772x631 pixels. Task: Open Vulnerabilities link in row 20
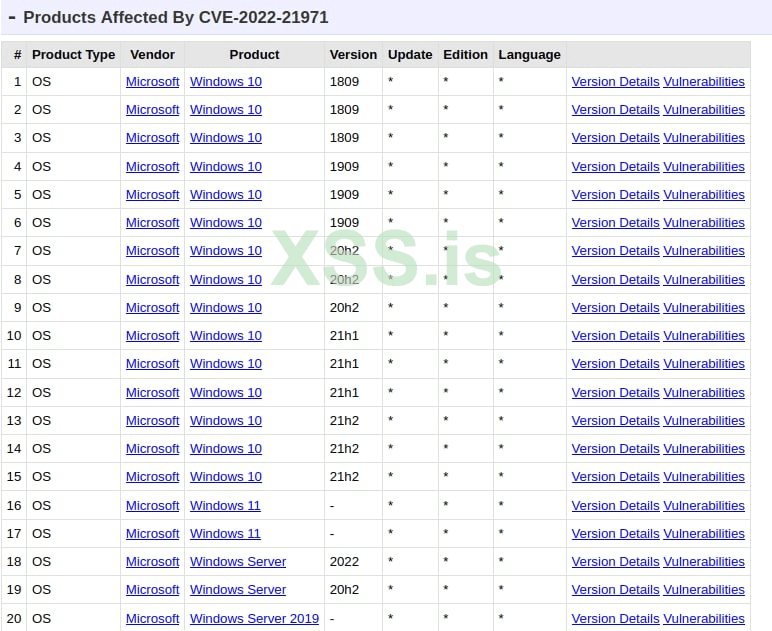coord(704,619)
